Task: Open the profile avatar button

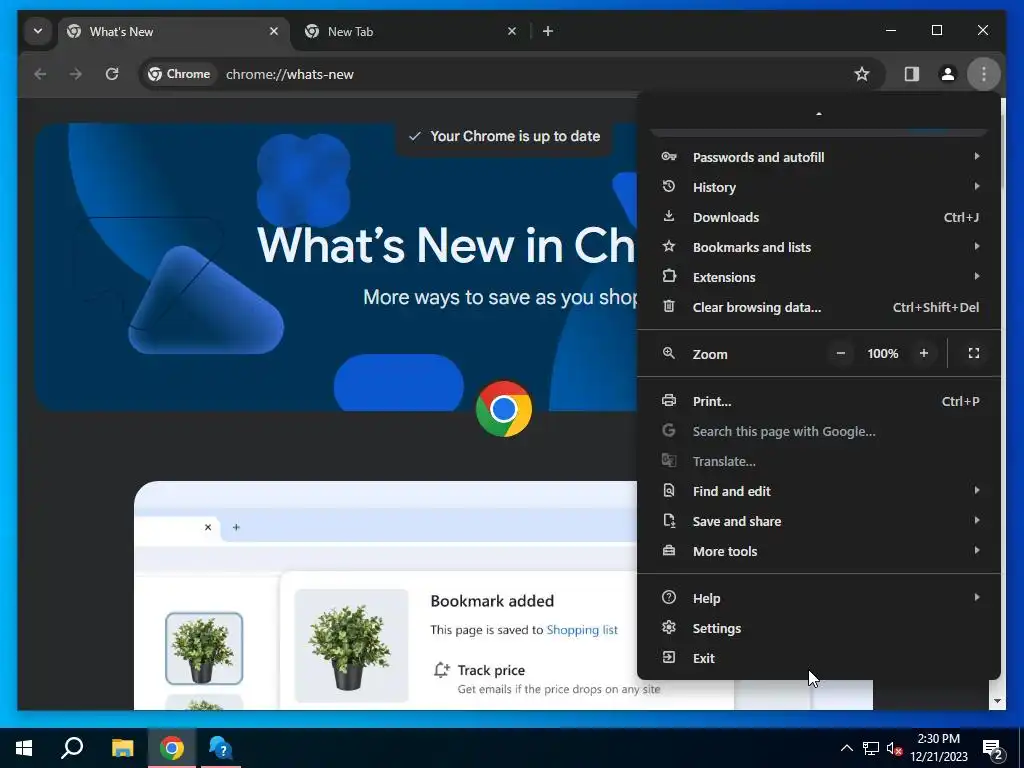Action: (948, 74)
